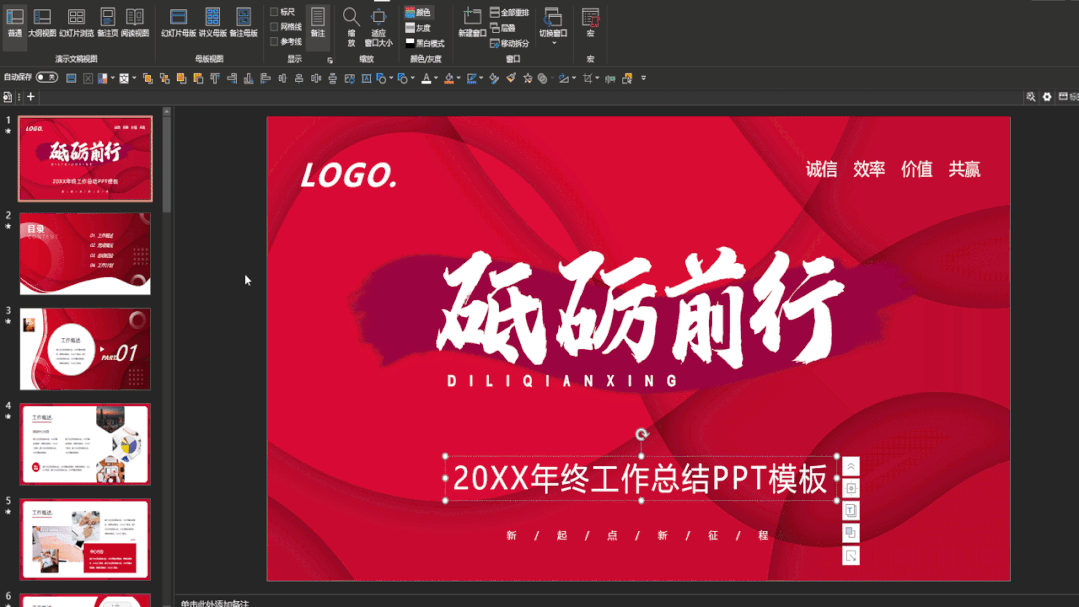
Task: Open 幻灯片浏览 slide sorter view
Action: [x=76, y=21]
